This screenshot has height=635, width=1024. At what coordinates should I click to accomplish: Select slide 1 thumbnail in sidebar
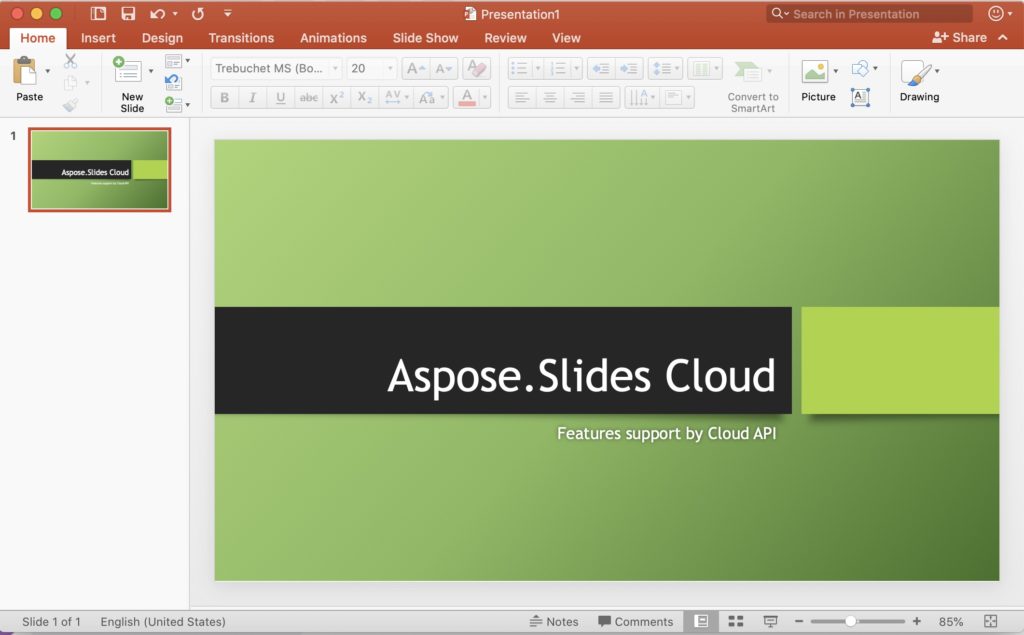(x=99, y=169)
